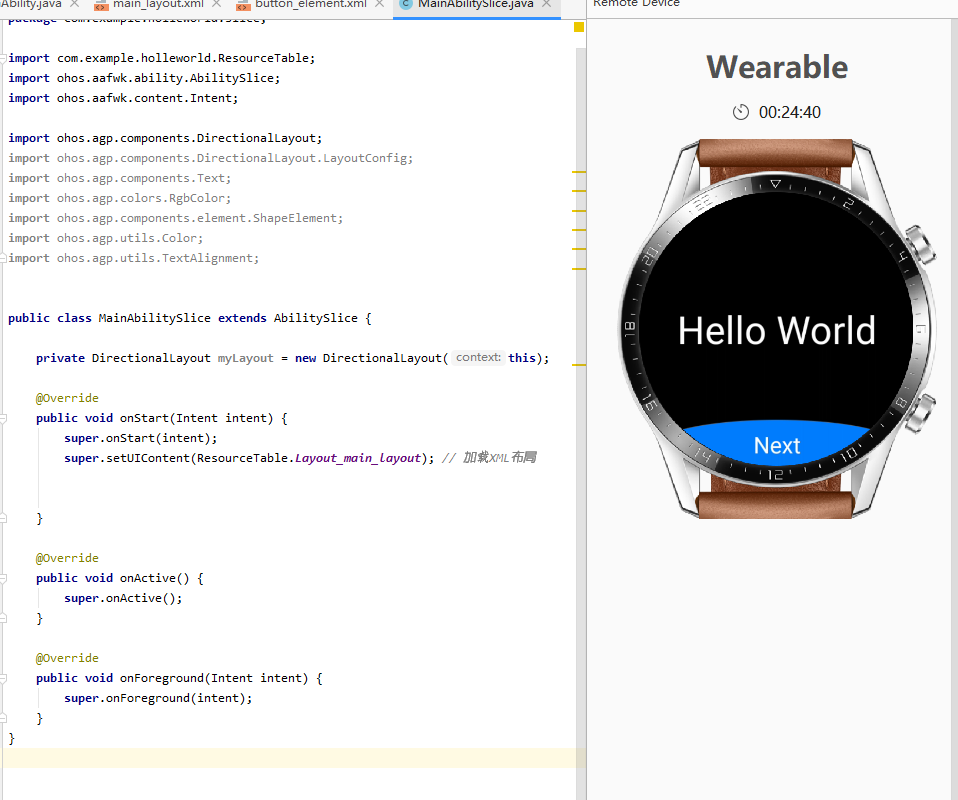Click the ShapeElement import line
958x800 pixels.
(175, 218)
